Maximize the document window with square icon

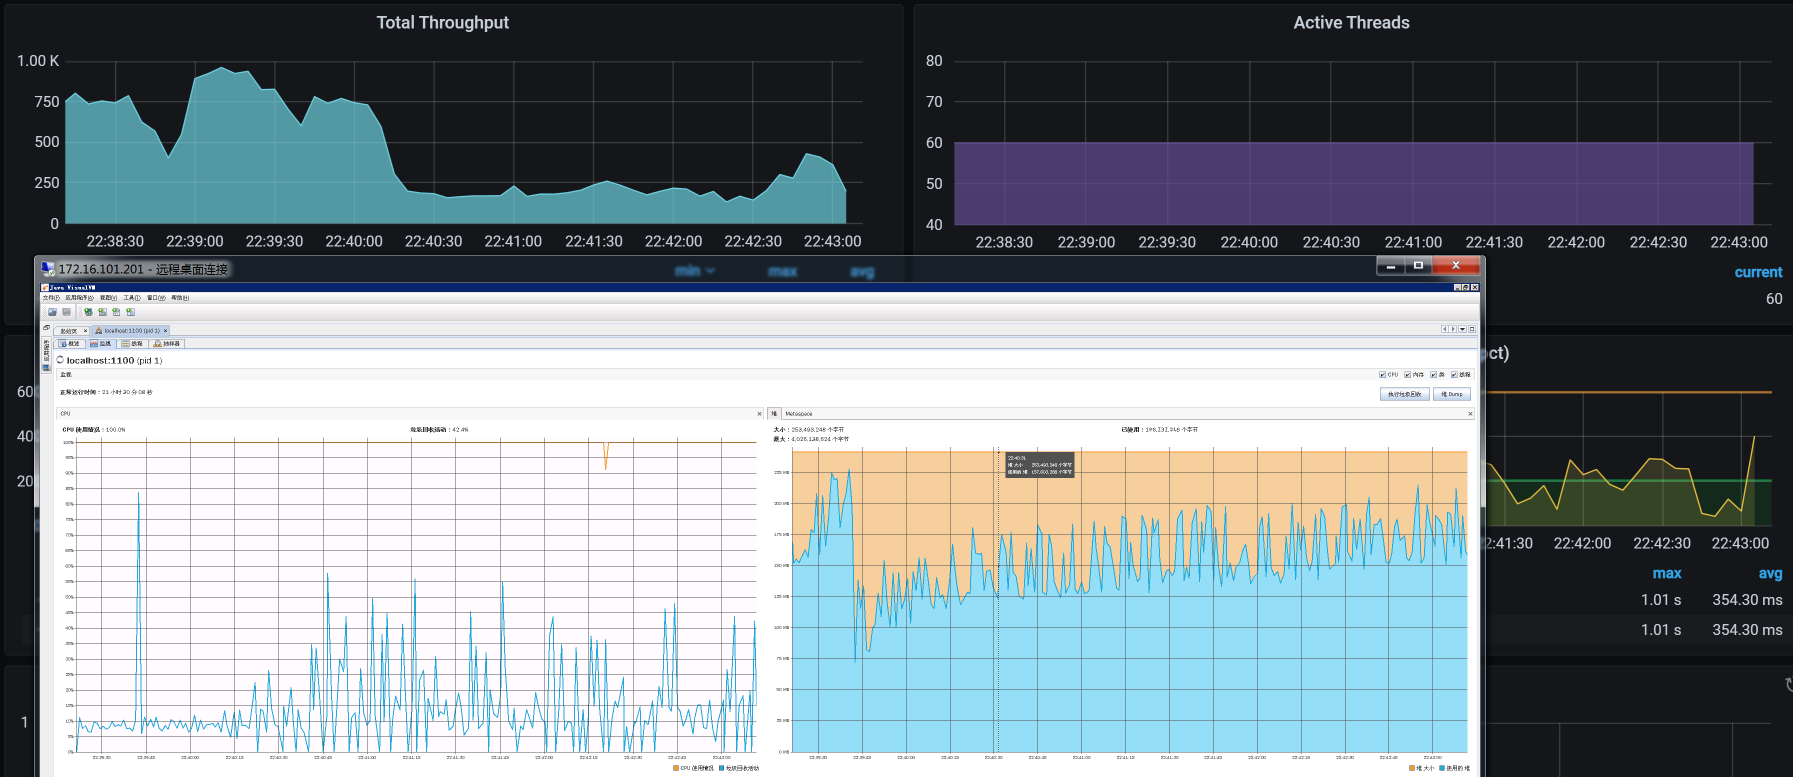coord(1472,329)
